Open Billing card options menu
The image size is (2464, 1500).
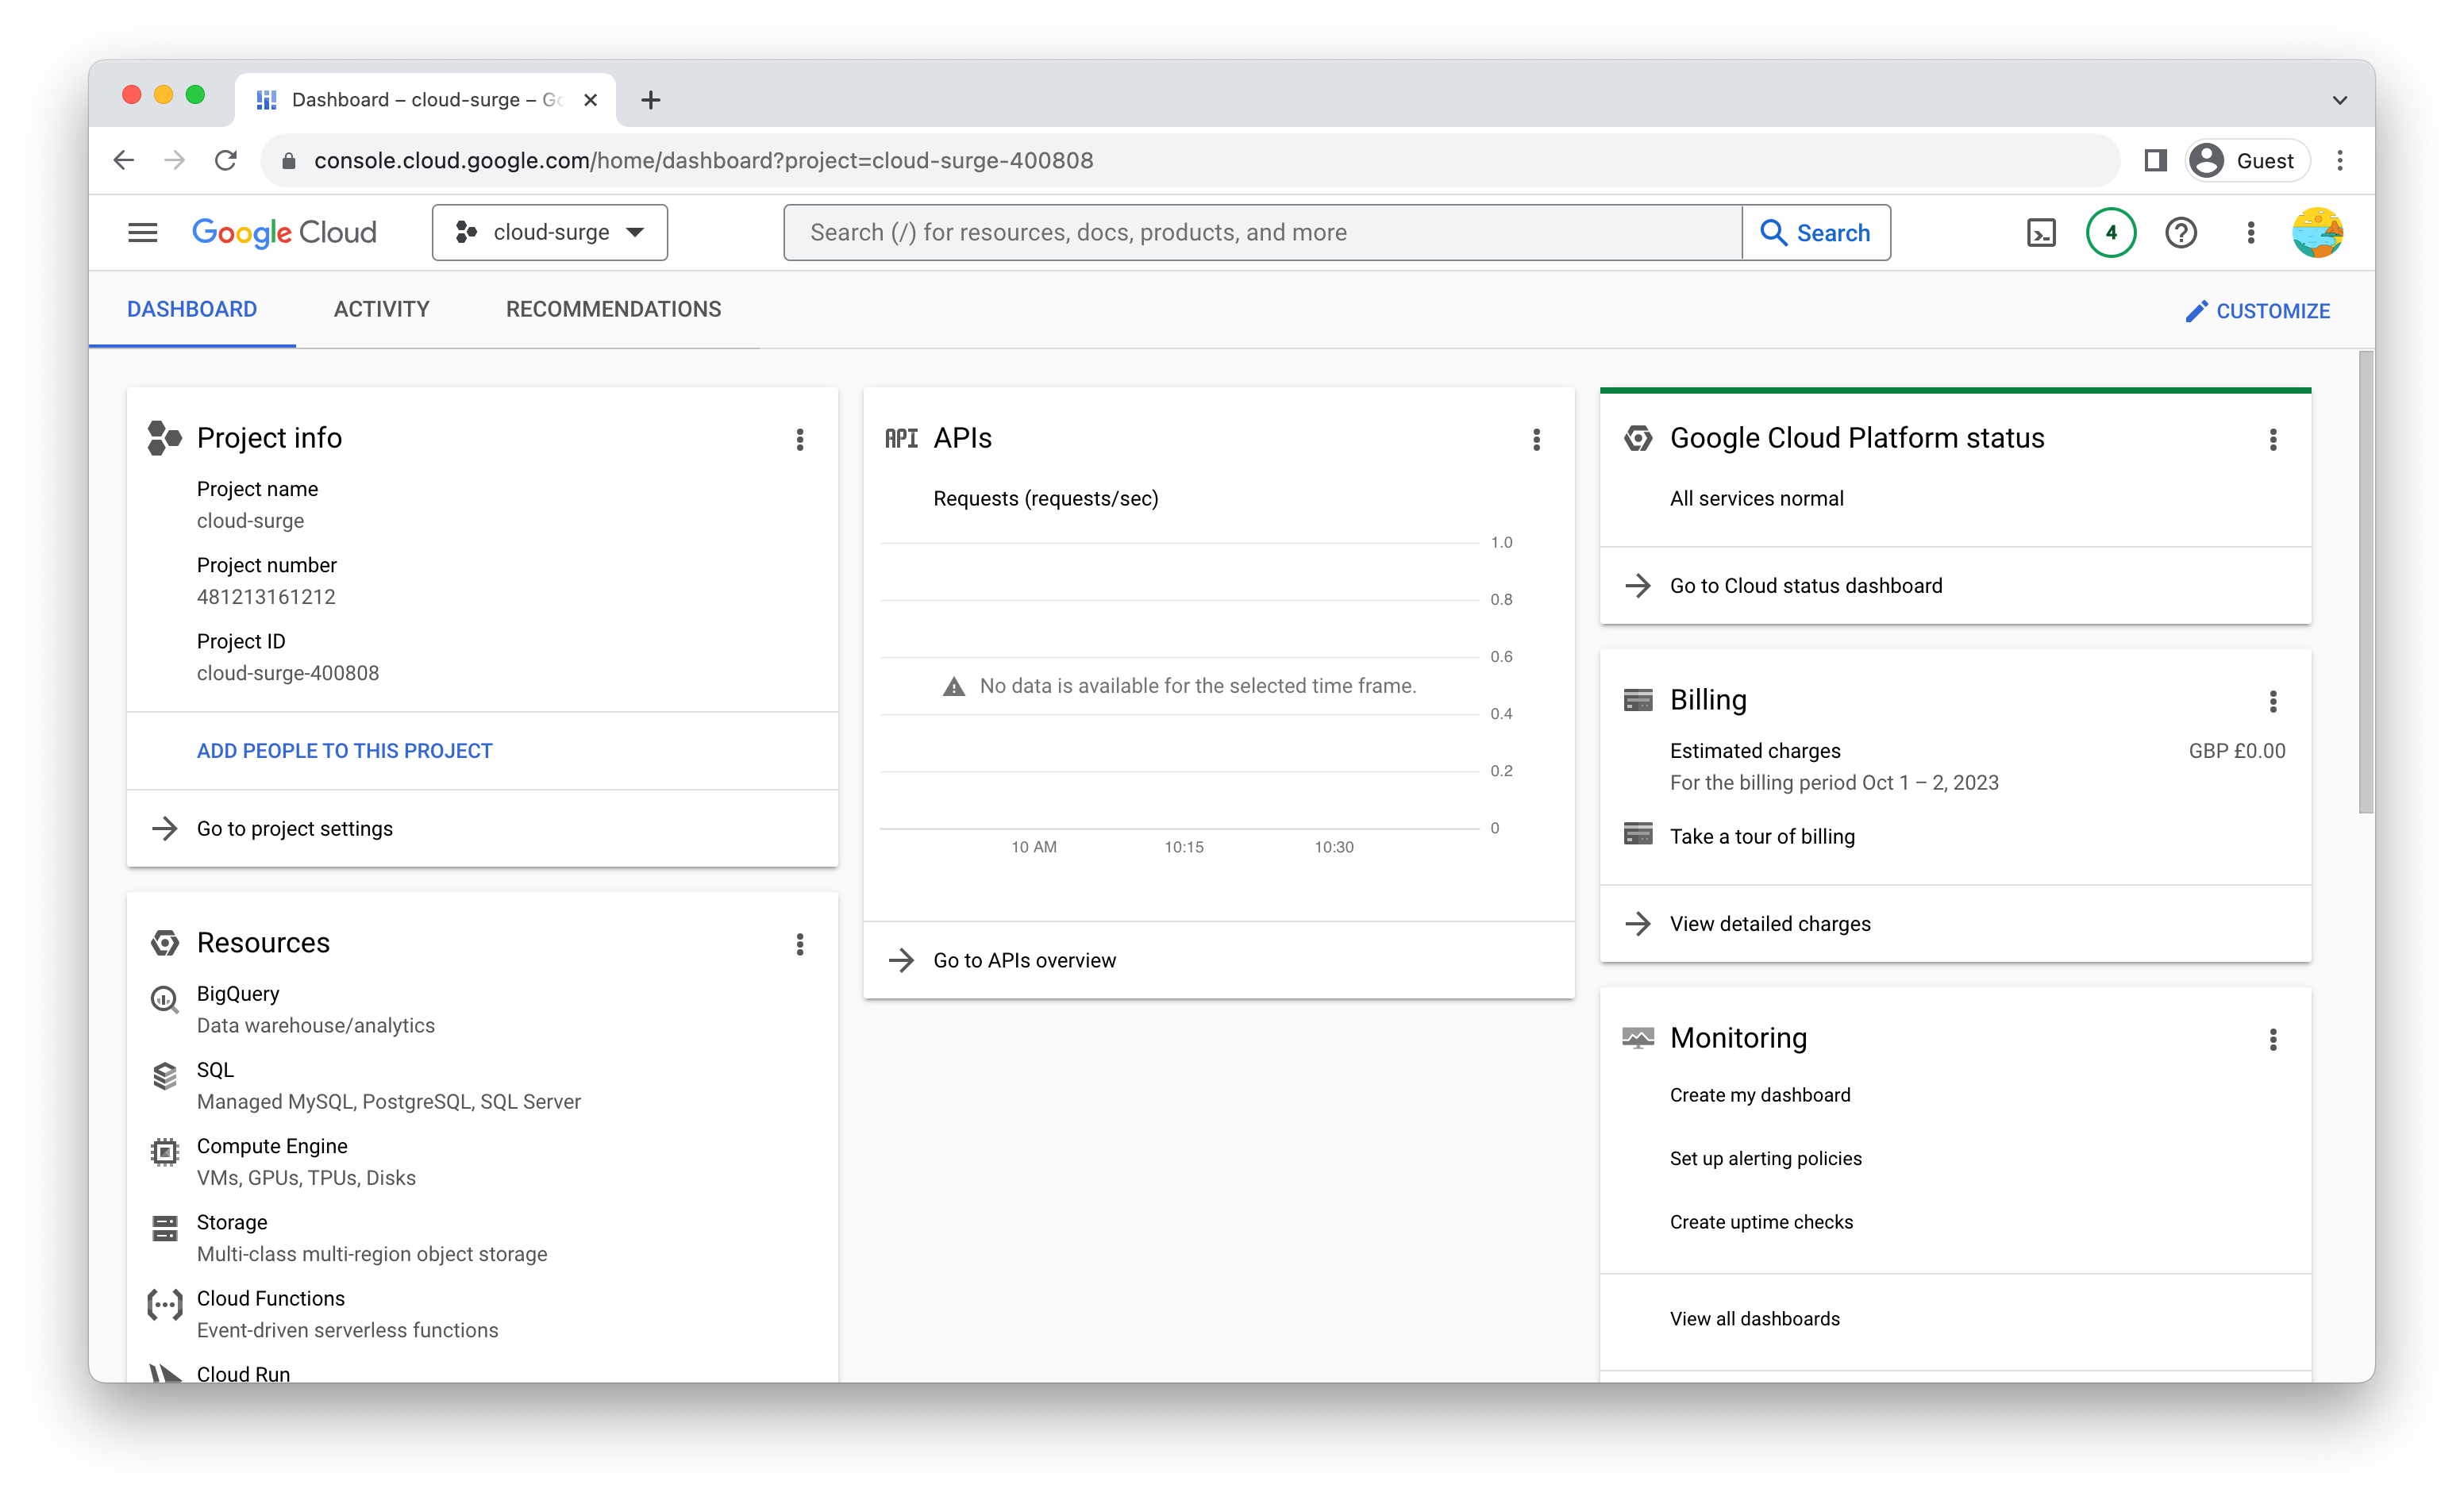(x=2273, y=702)
